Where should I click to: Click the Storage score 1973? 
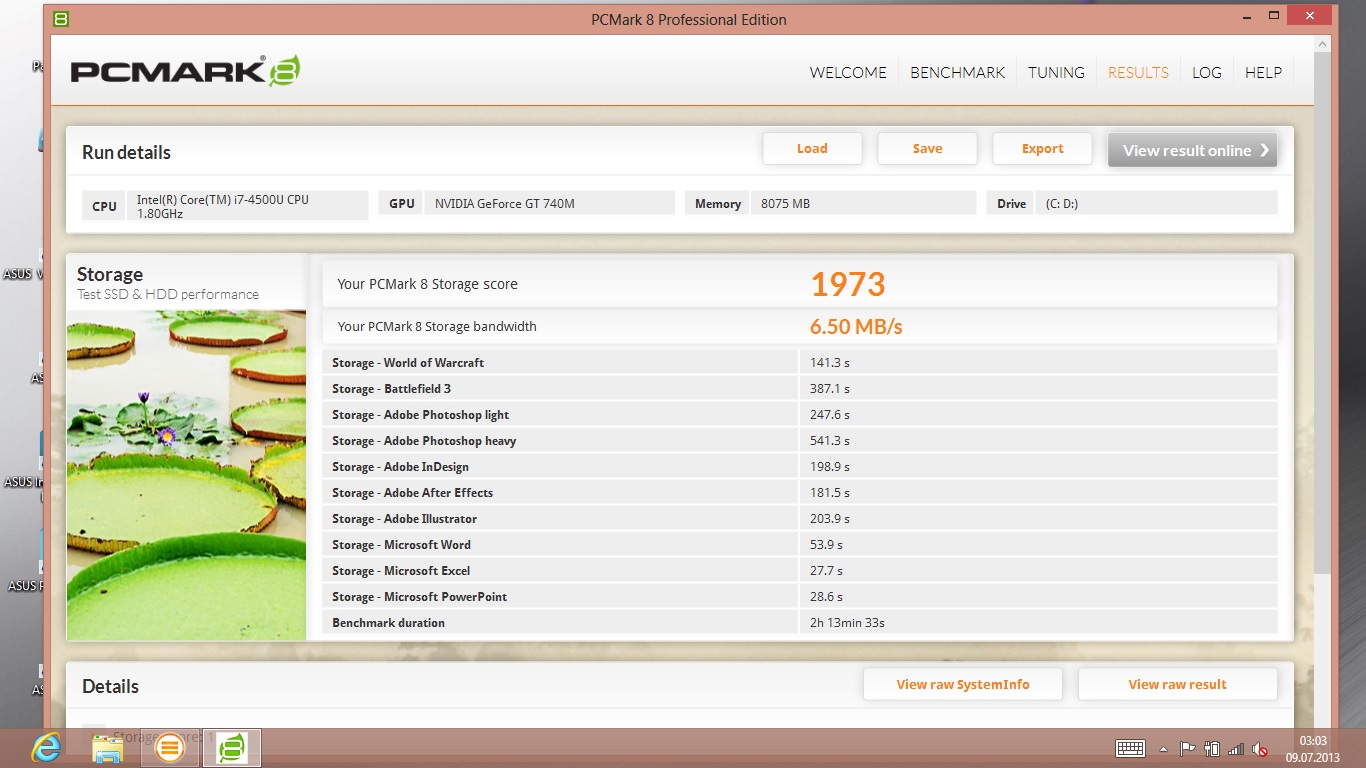(x=848, y=284)
